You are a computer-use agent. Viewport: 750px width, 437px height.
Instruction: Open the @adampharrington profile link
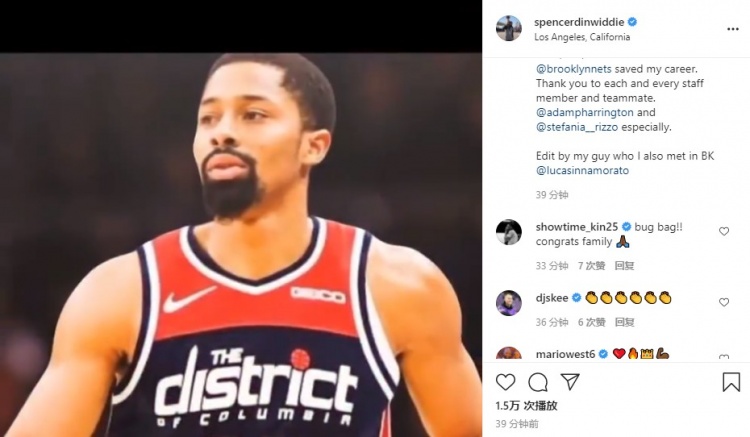[x=585, y=112]
